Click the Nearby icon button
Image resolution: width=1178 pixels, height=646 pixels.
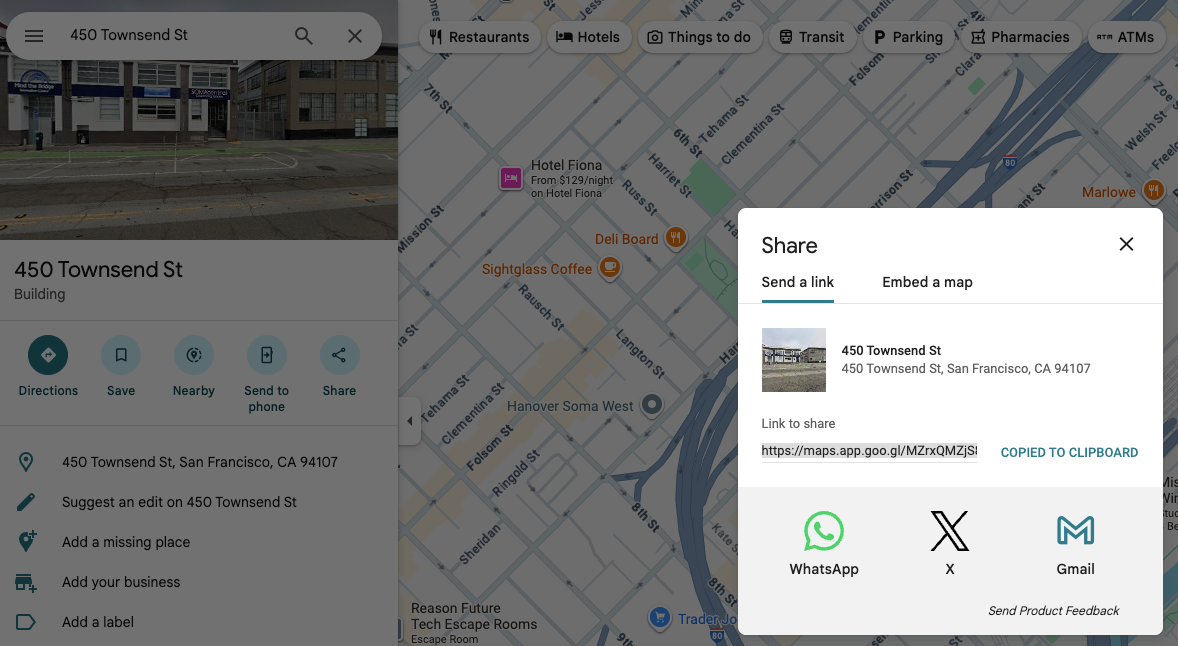click(x=194, y=355)
